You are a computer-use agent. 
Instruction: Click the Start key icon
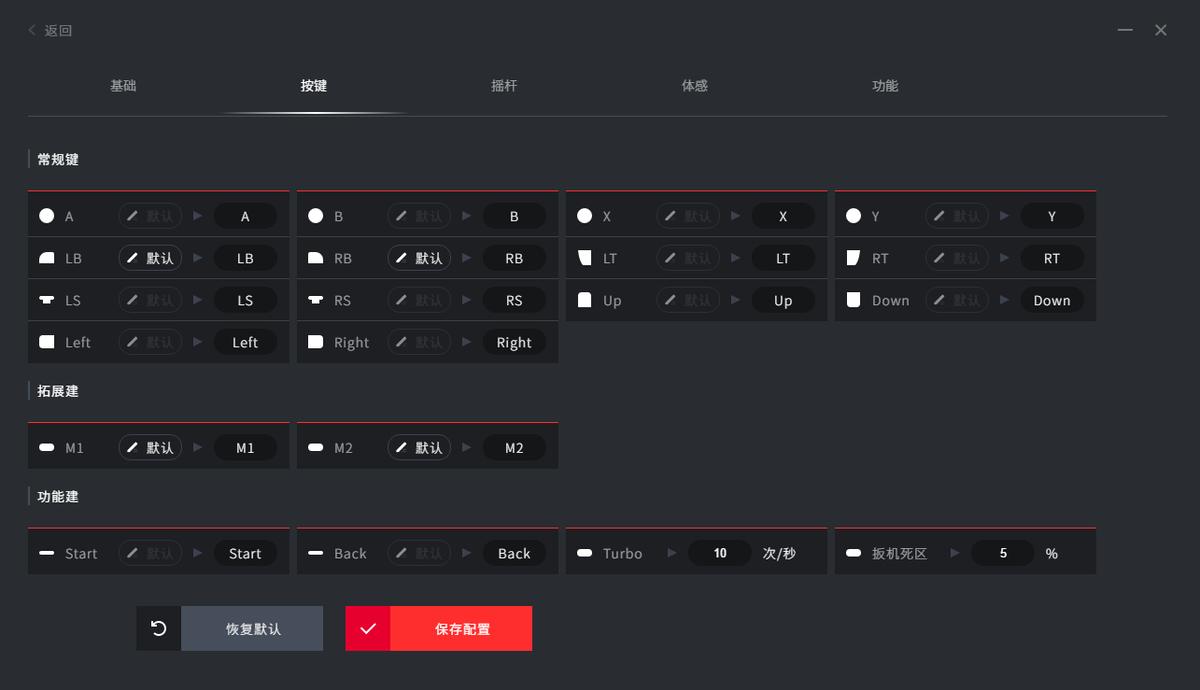tap(46, 552)
